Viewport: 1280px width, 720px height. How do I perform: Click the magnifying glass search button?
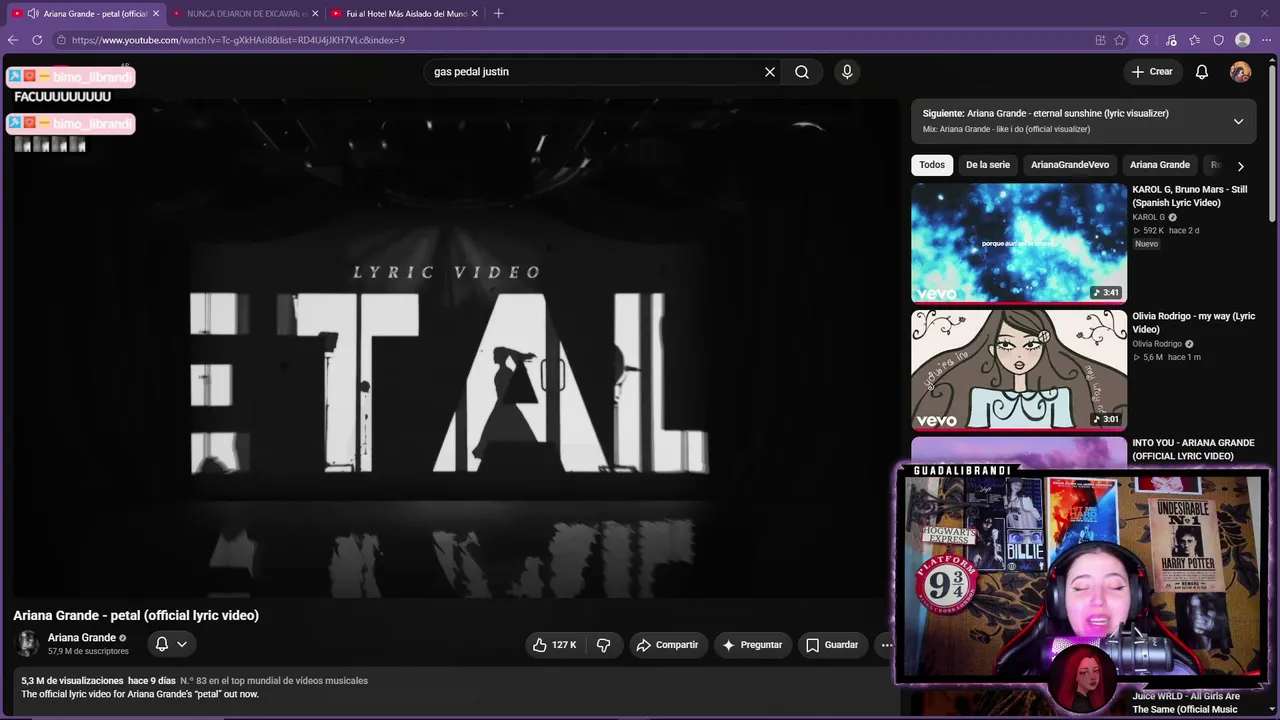[802, 72]
